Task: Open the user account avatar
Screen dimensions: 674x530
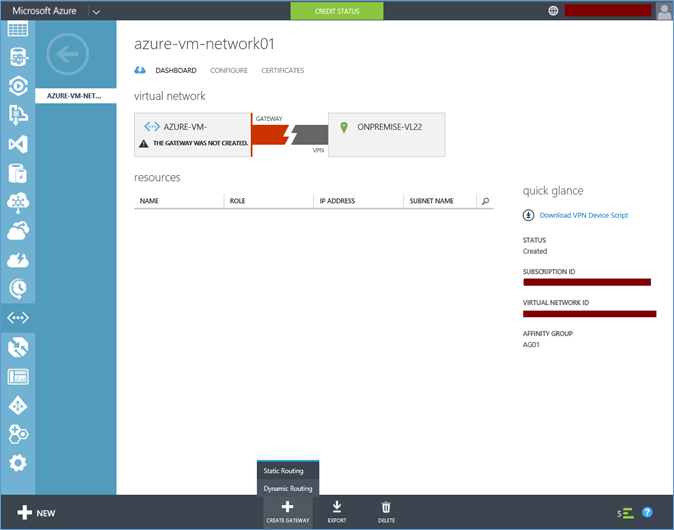Action: coord(664,11)
